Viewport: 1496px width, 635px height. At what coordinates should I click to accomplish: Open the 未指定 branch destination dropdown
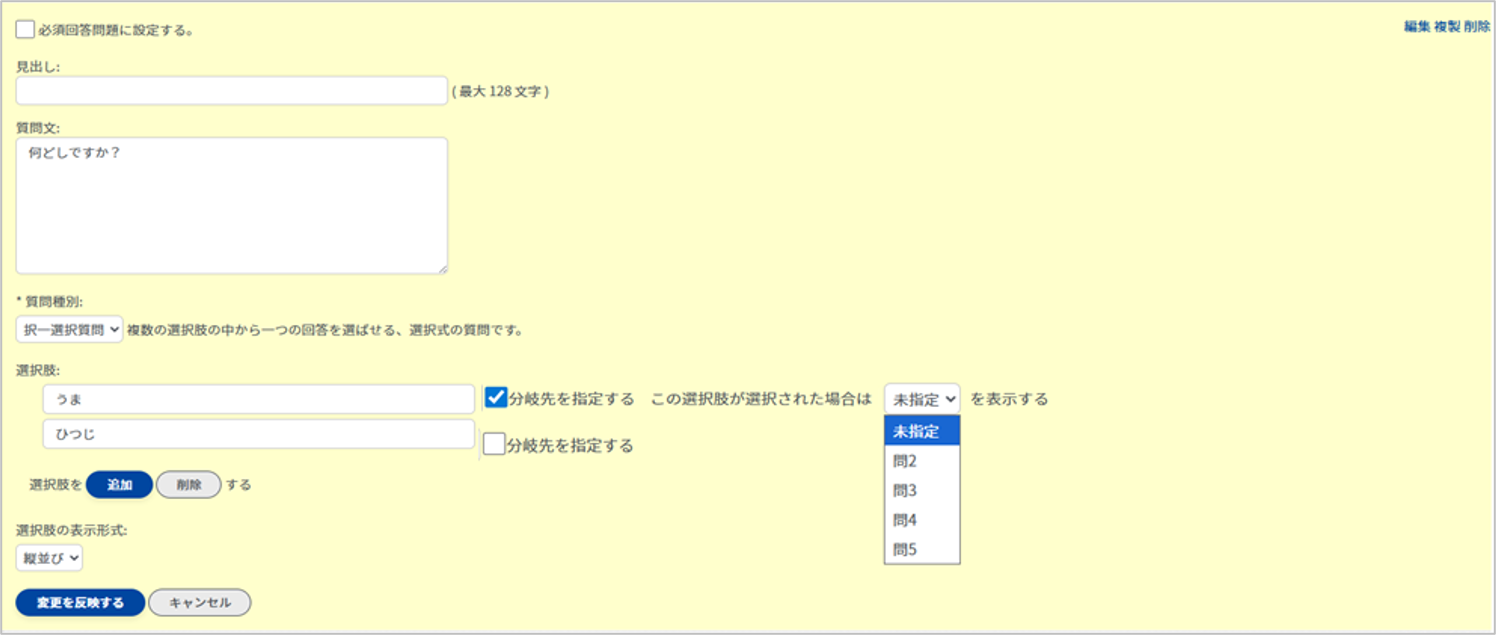[921, 397]
